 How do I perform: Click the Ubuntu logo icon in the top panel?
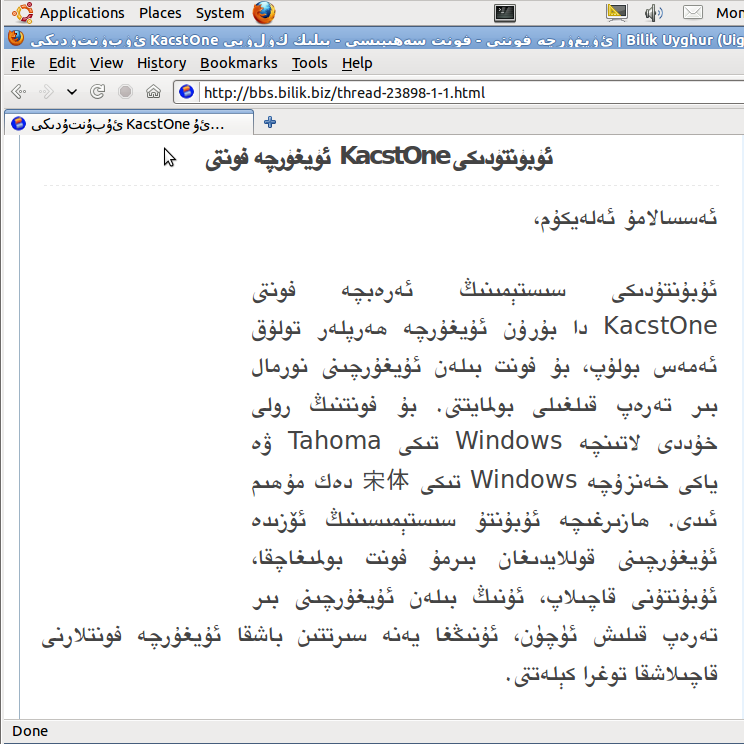click(x=23, y=13)
